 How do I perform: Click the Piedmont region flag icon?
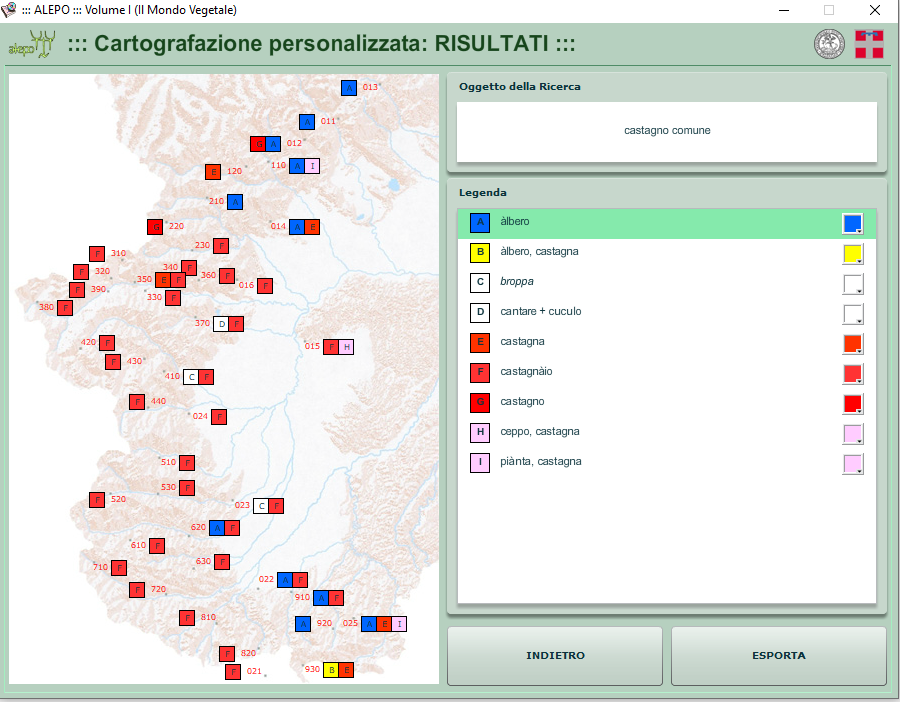coord(869,45)
